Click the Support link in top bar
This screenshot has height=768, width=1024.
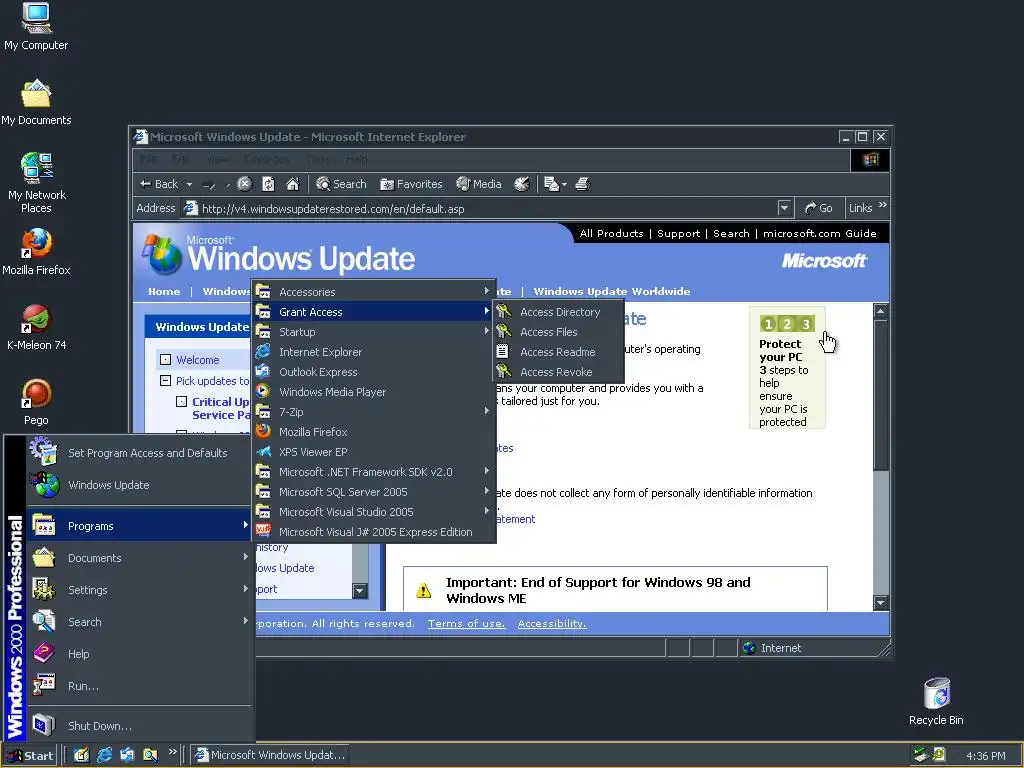coord(678,233)
